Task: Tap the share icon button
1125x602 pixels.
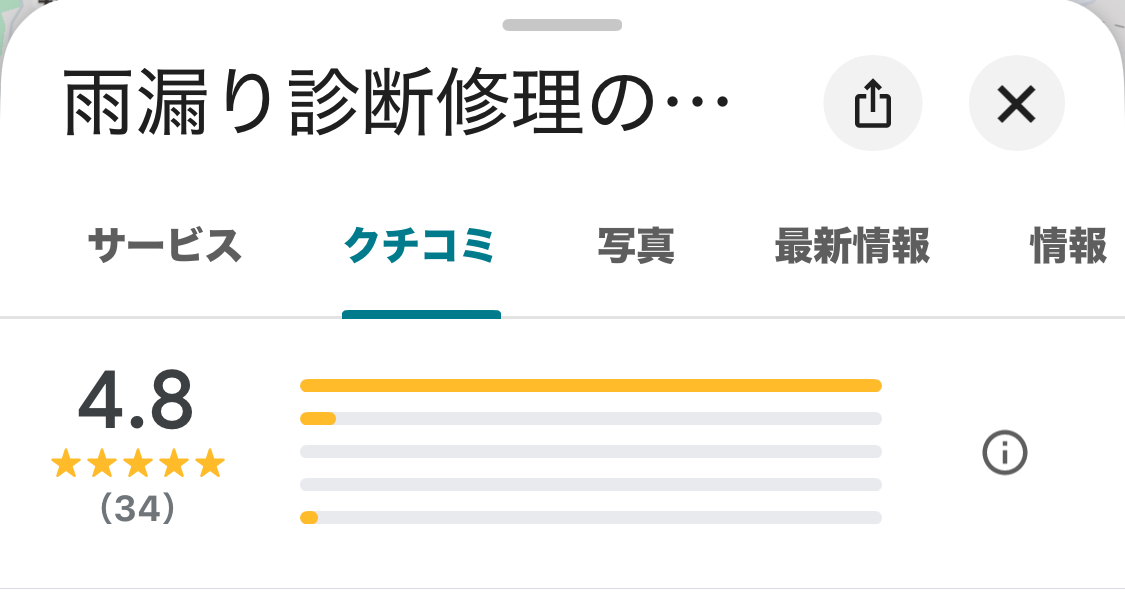Action: click(872, 103)
